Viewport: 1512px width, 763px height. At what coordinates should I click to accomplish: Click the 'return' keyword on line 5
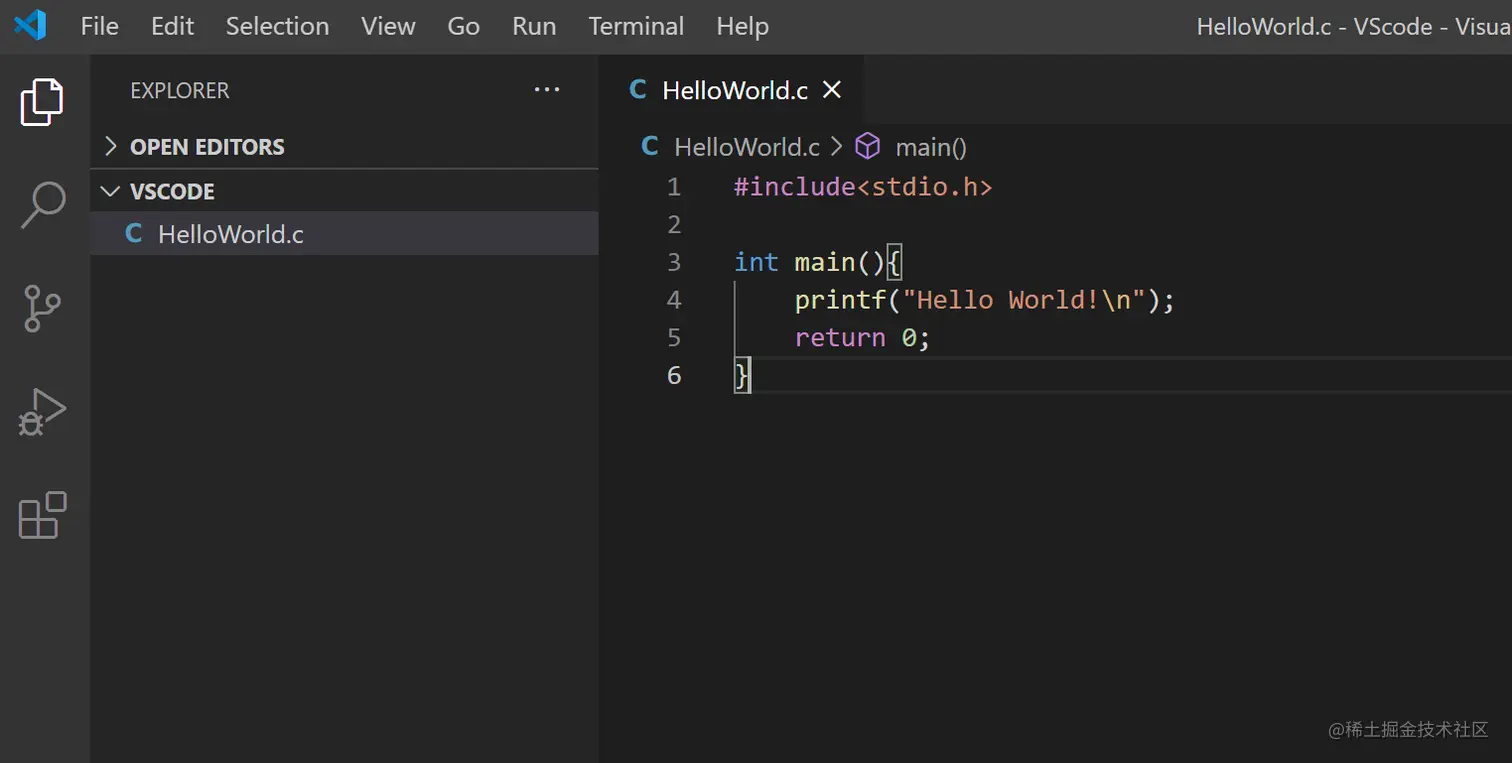(840, 338)
